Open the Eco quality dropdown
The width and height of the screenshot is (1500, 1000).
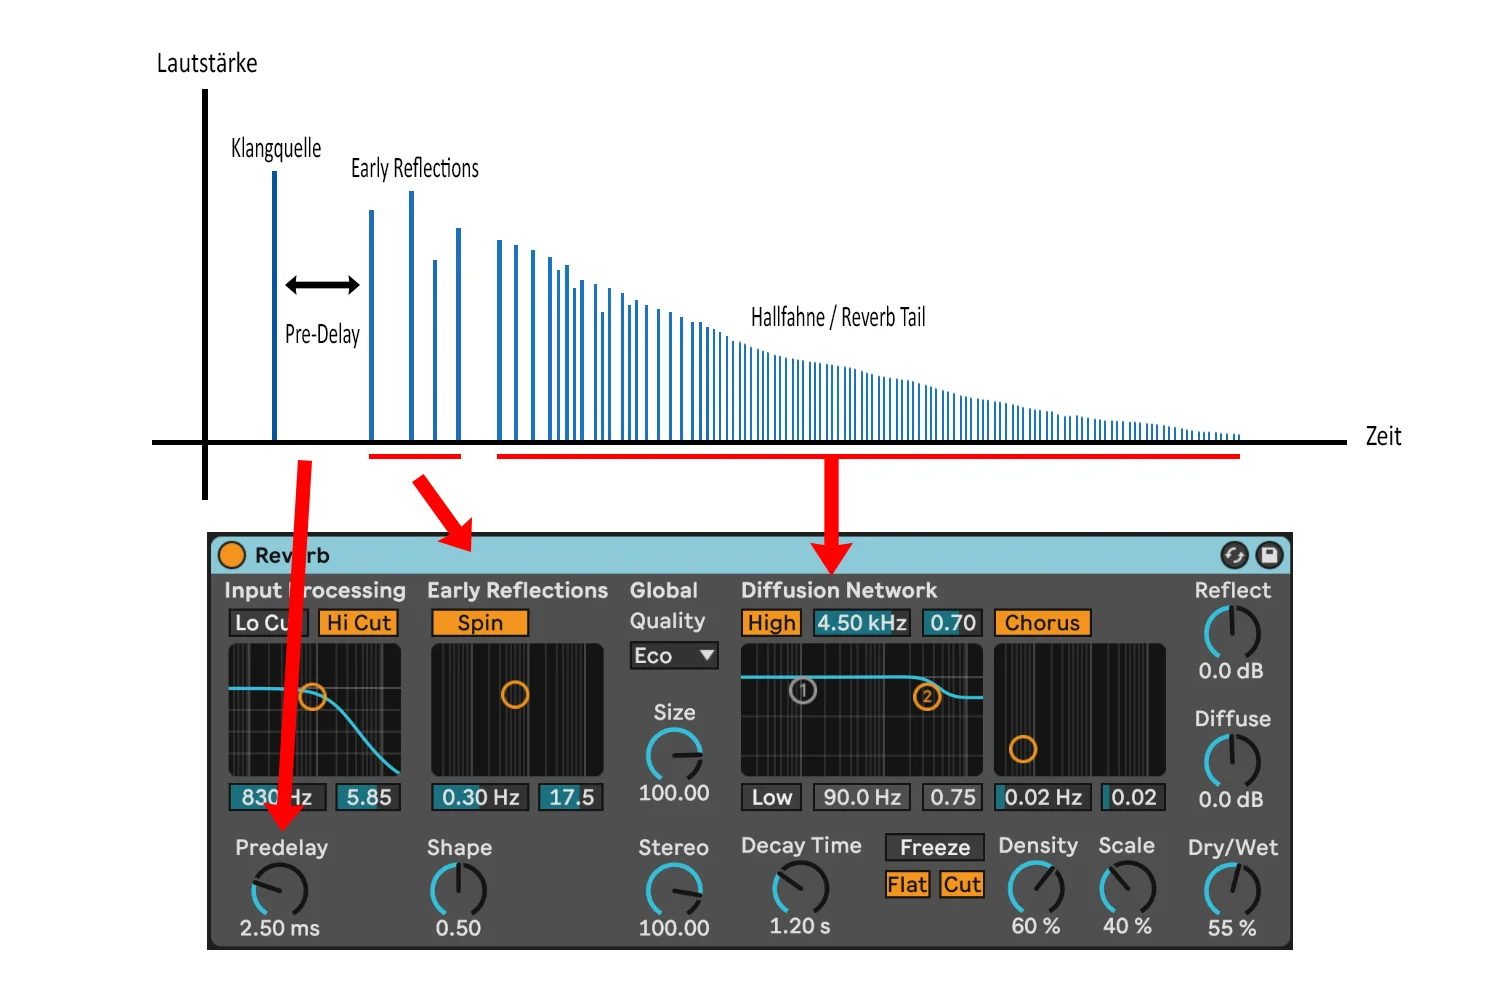[674, 656]
